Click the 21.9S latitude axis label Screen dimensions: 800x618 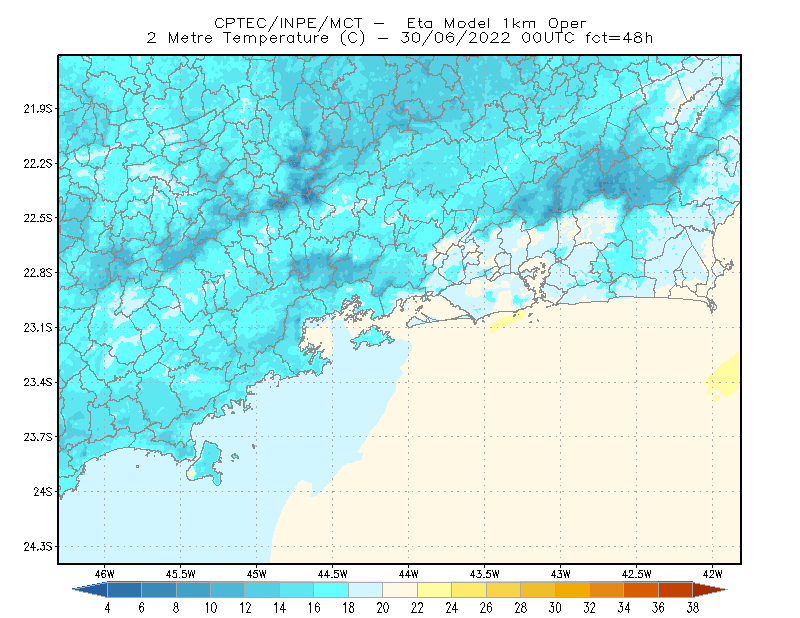[38, 109]
